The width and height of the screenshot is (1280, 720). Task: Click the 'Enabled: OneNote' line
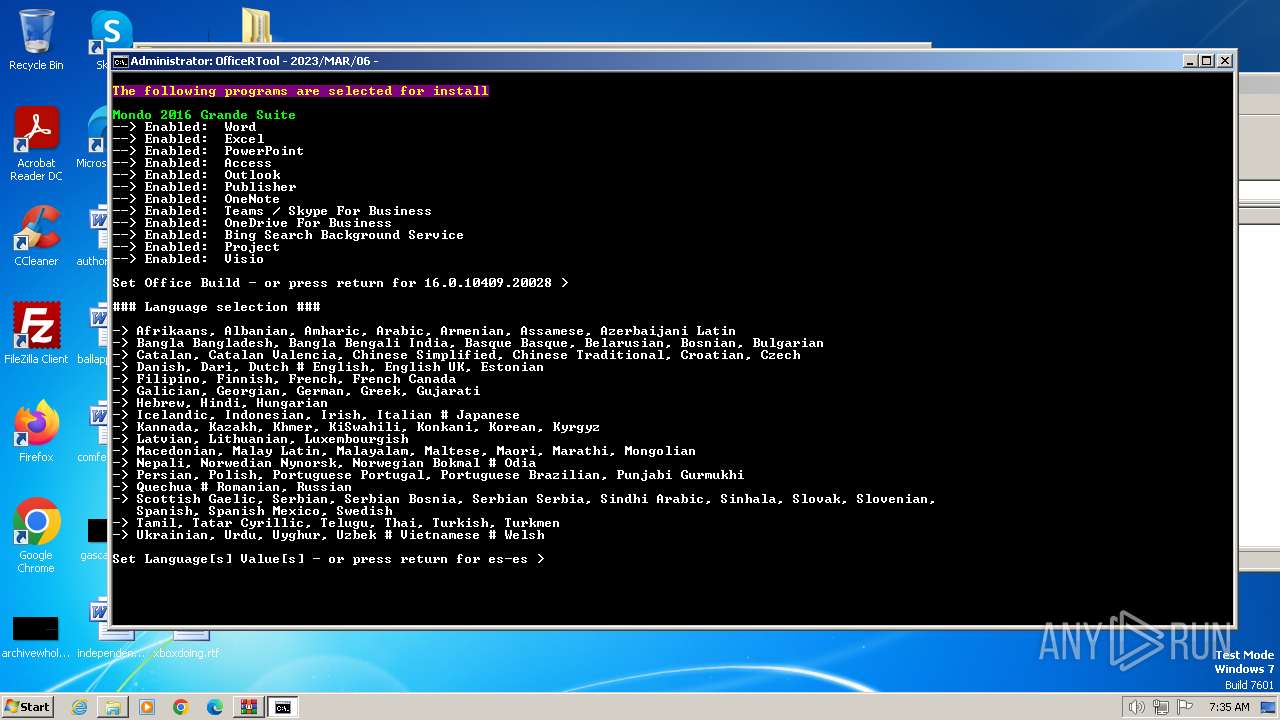196,199
